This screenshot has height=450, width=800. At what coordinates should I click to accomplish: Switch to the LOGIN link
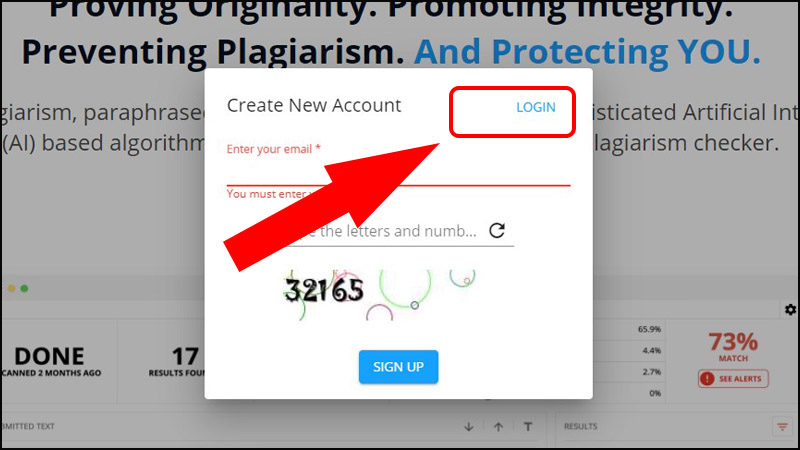coord(536,107)
